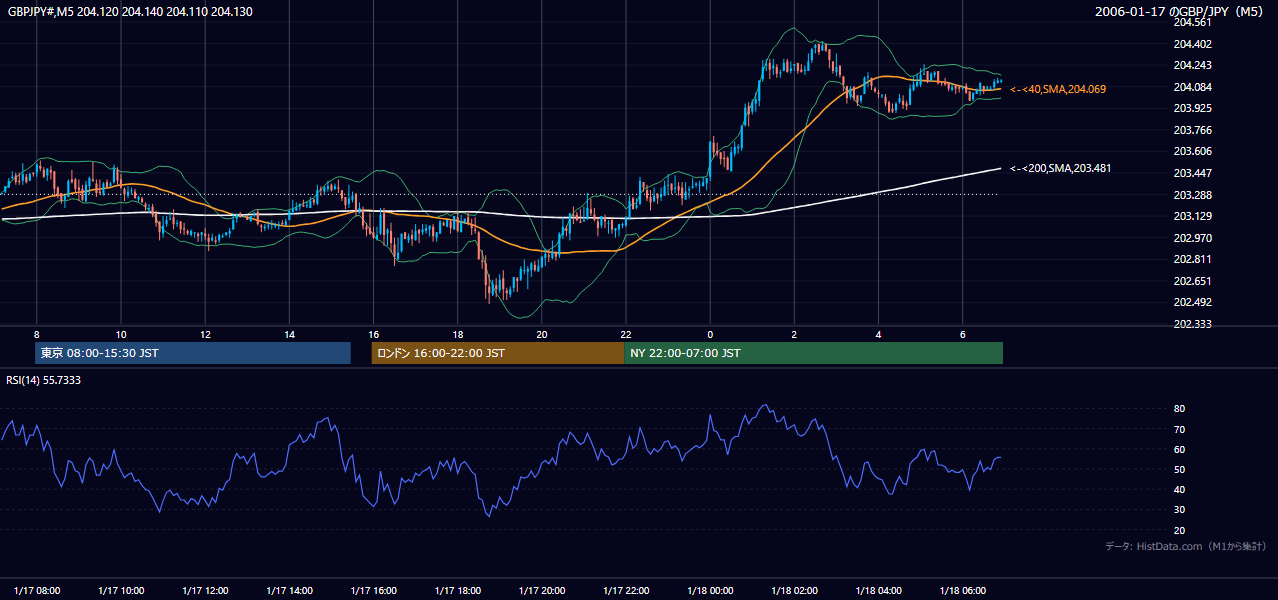Click the 2006-01-17 GBP/JPY (M5) chart title
The image size is (1278, 600).
click(1180, 11)
